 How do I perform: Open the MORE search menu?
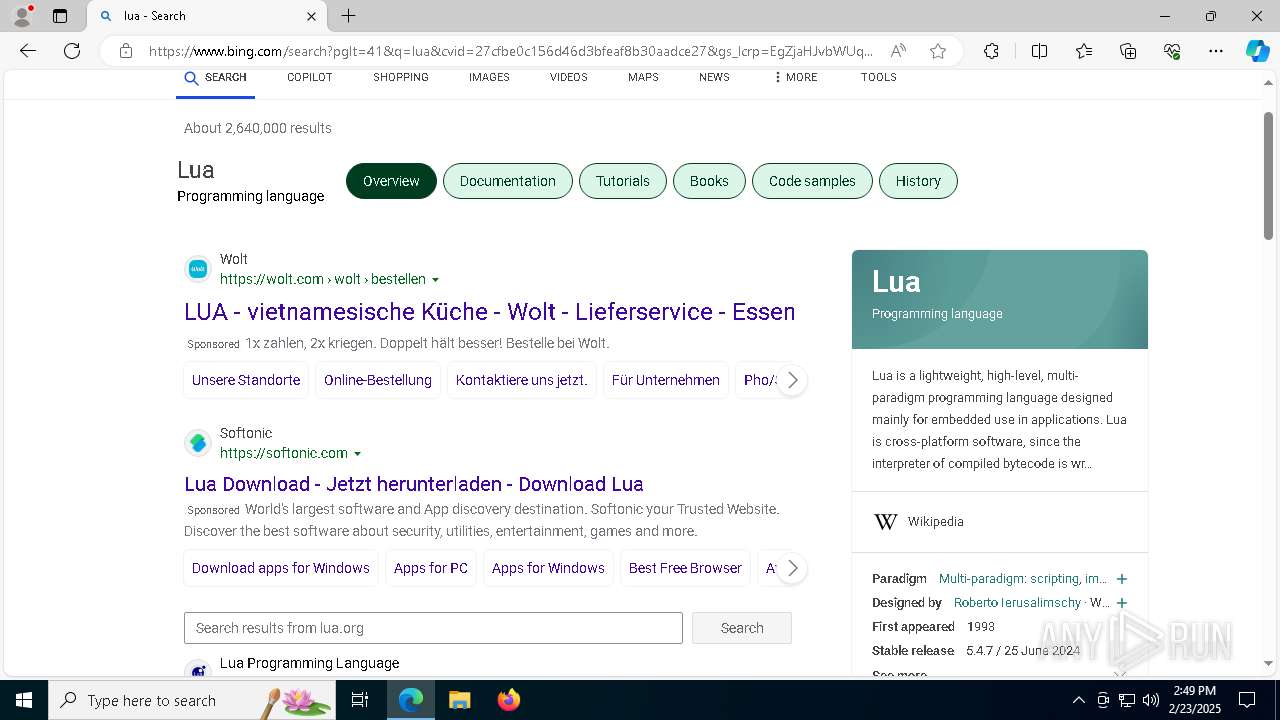point(795,77)
